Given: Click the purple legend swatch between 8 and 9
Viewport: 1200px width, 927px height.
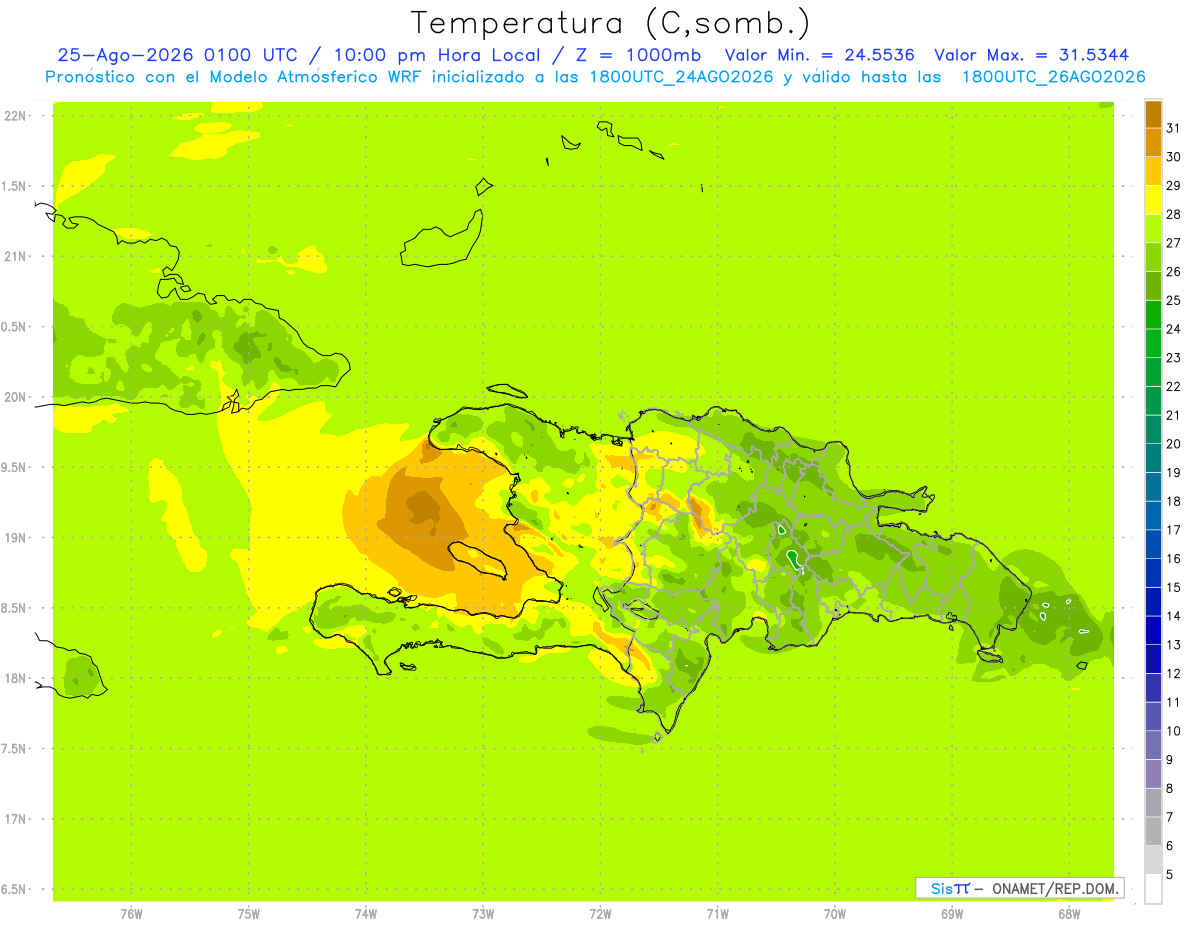Looking at the screenshot, I should point(1153,774).
